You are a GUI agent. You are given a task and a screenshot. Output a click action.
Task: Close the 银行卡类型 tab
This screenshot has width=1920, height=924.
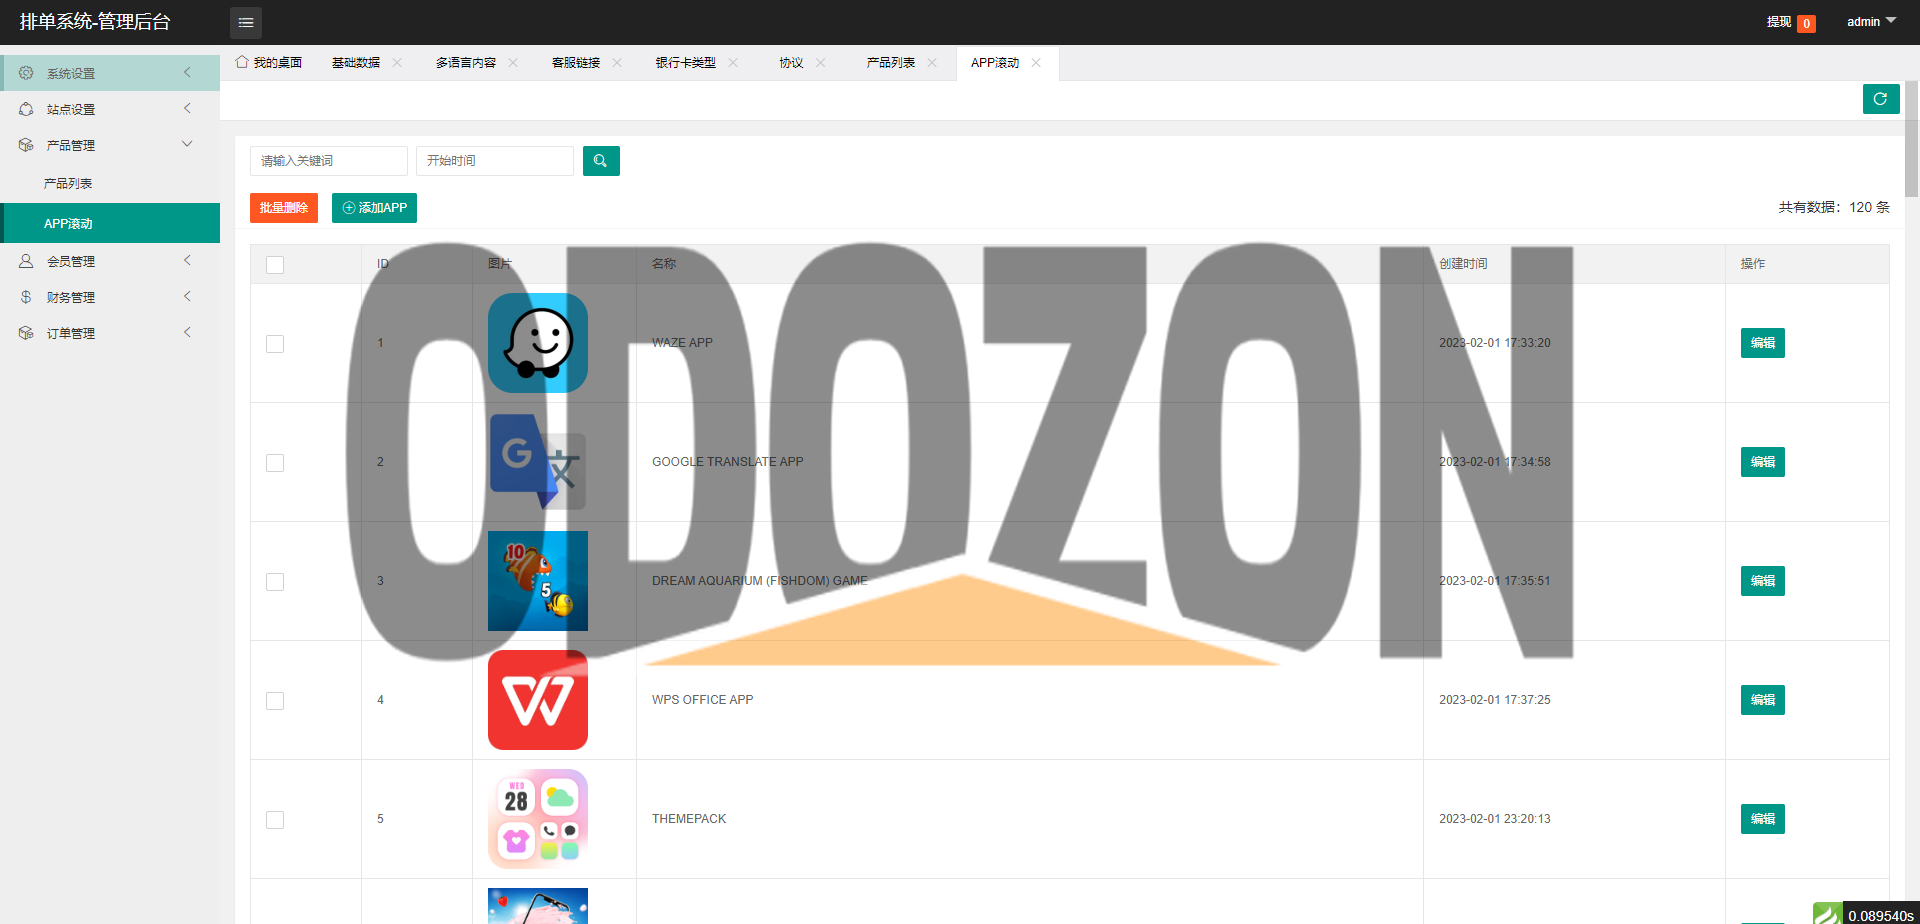[733, 62]
